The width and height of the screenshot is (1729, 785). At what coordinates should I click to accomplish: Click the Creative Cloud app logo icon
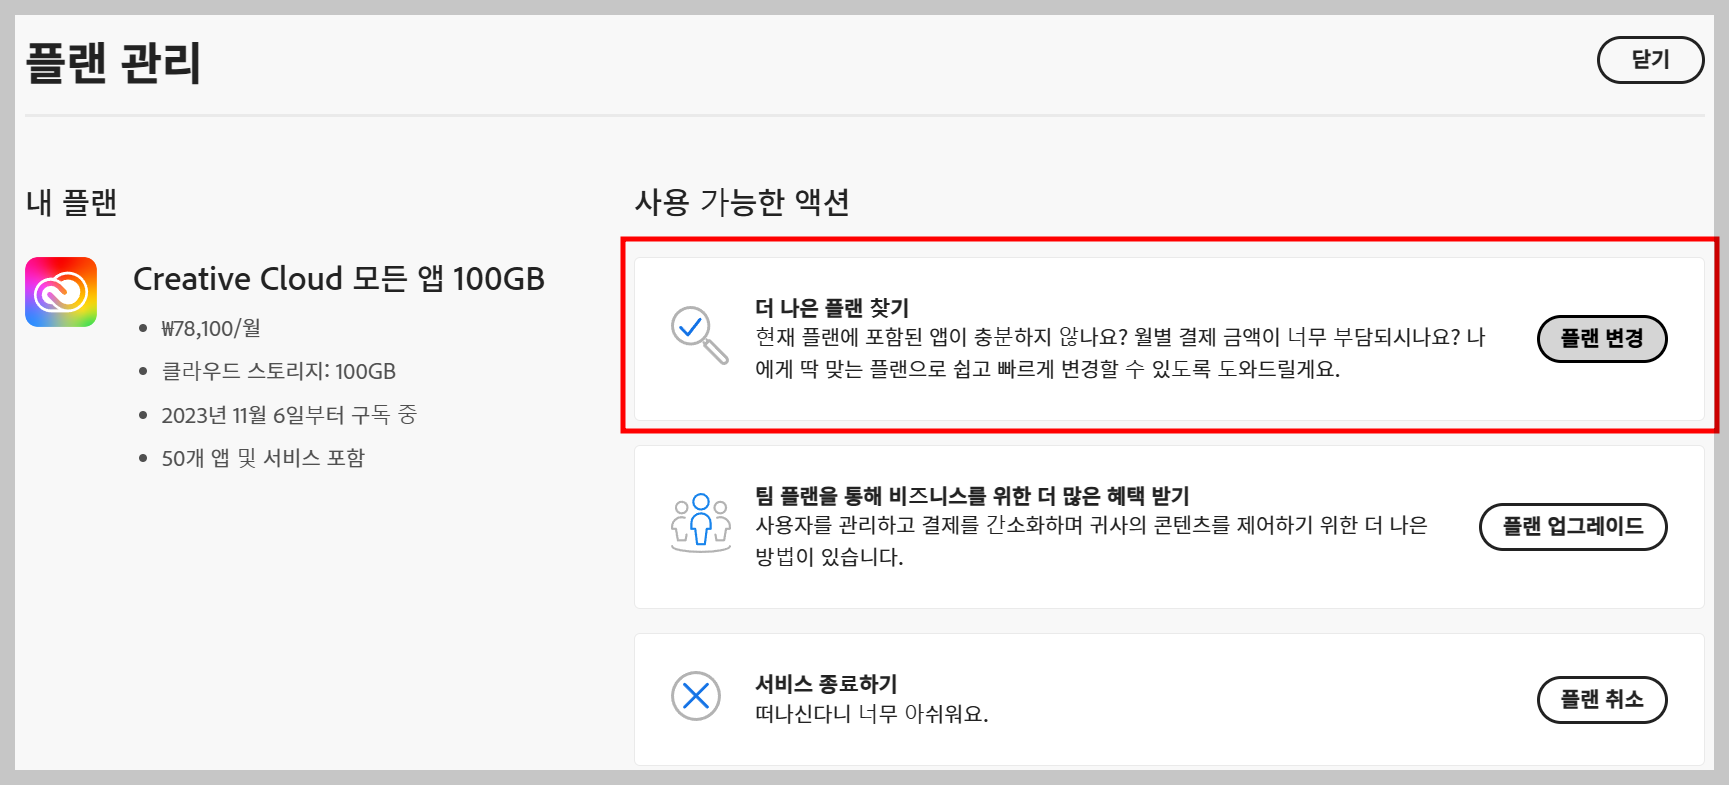click(61, 292)
